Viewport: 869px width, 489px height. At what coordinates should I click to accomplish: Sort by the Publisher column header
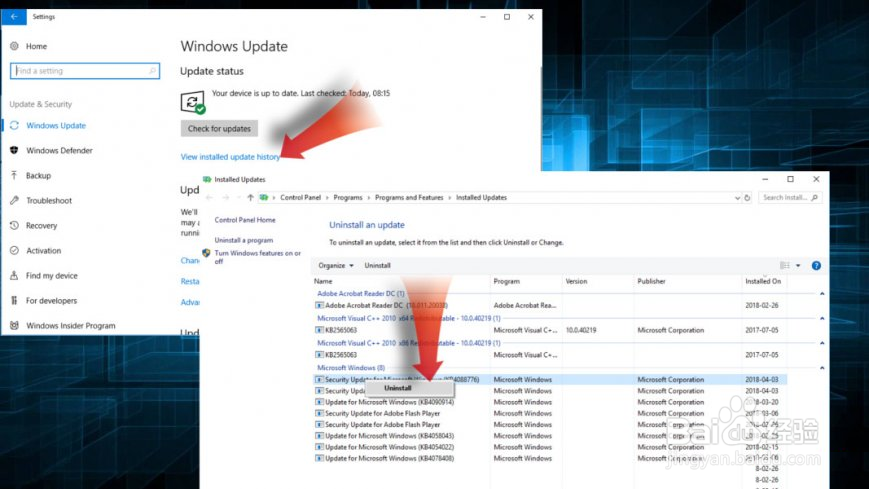click(651, 282)
